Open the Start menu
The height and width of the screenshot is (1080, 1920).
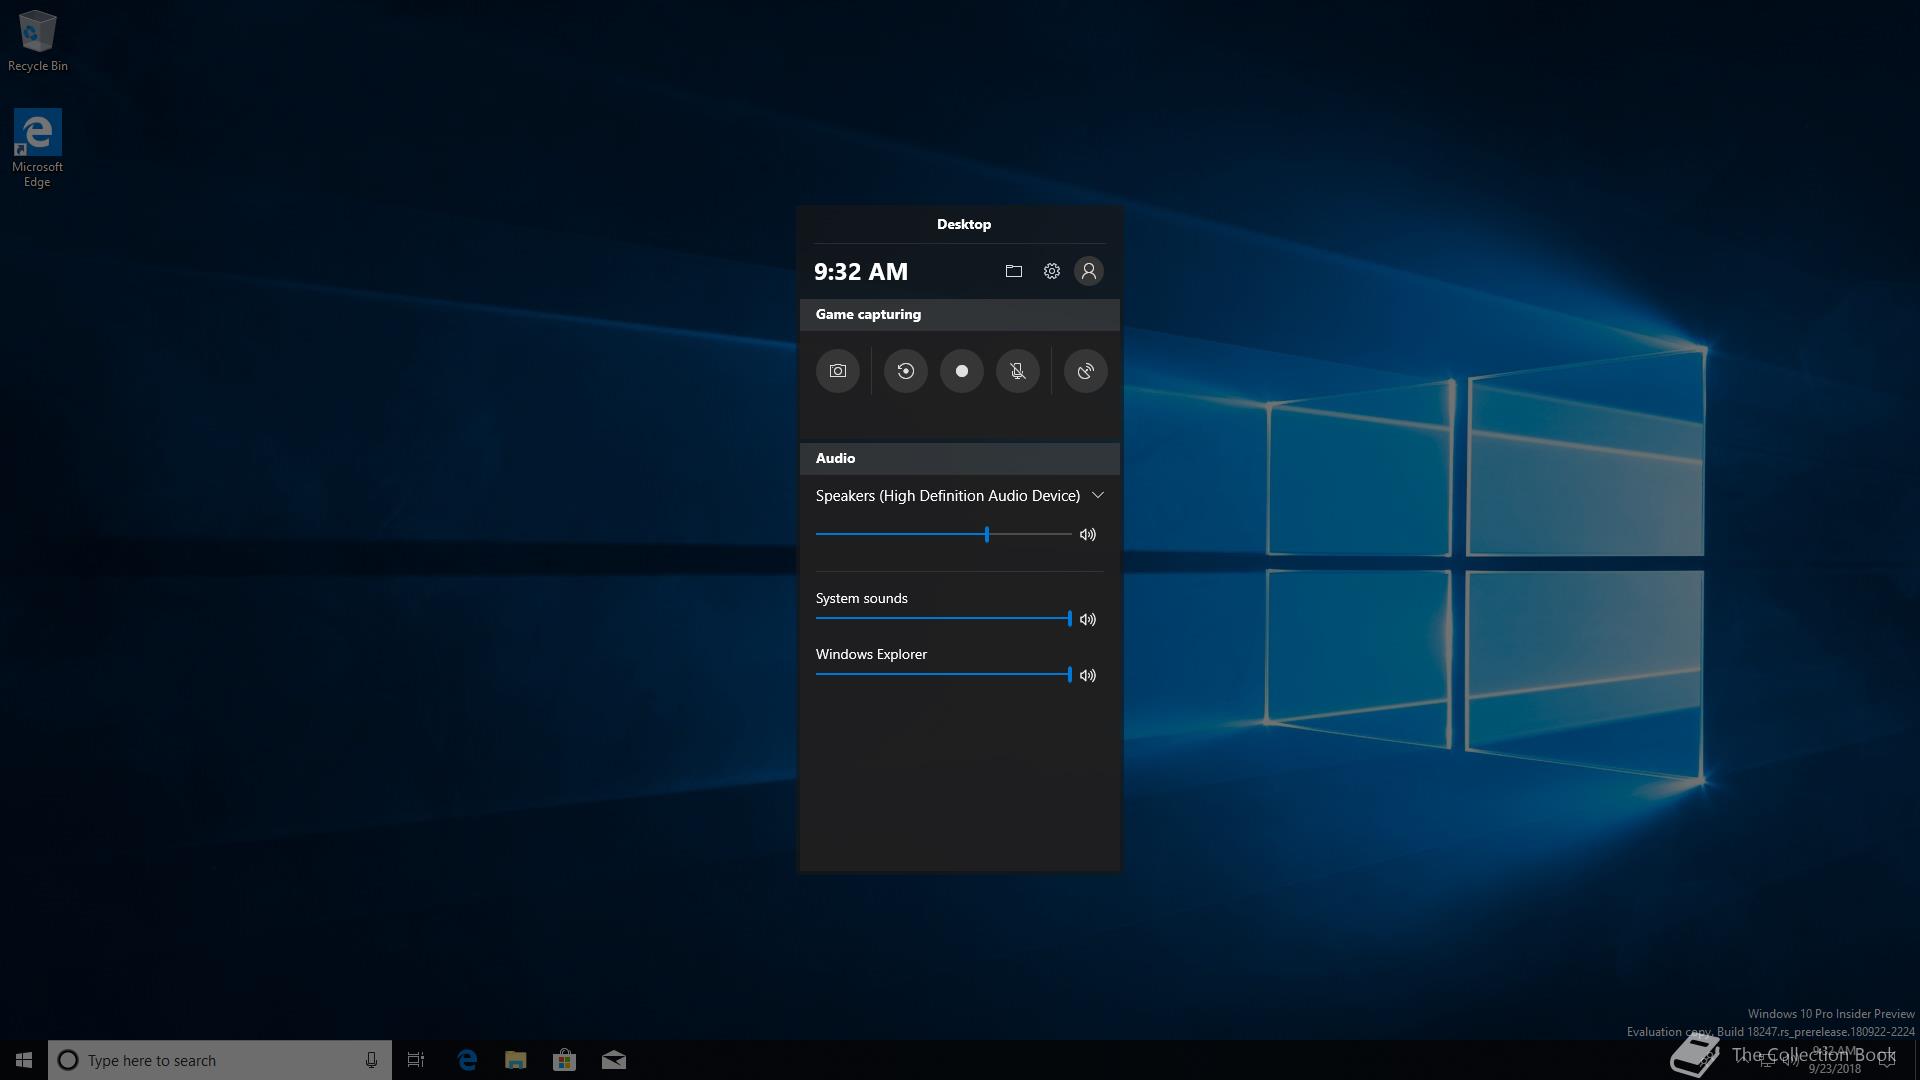pos(24,1060)
